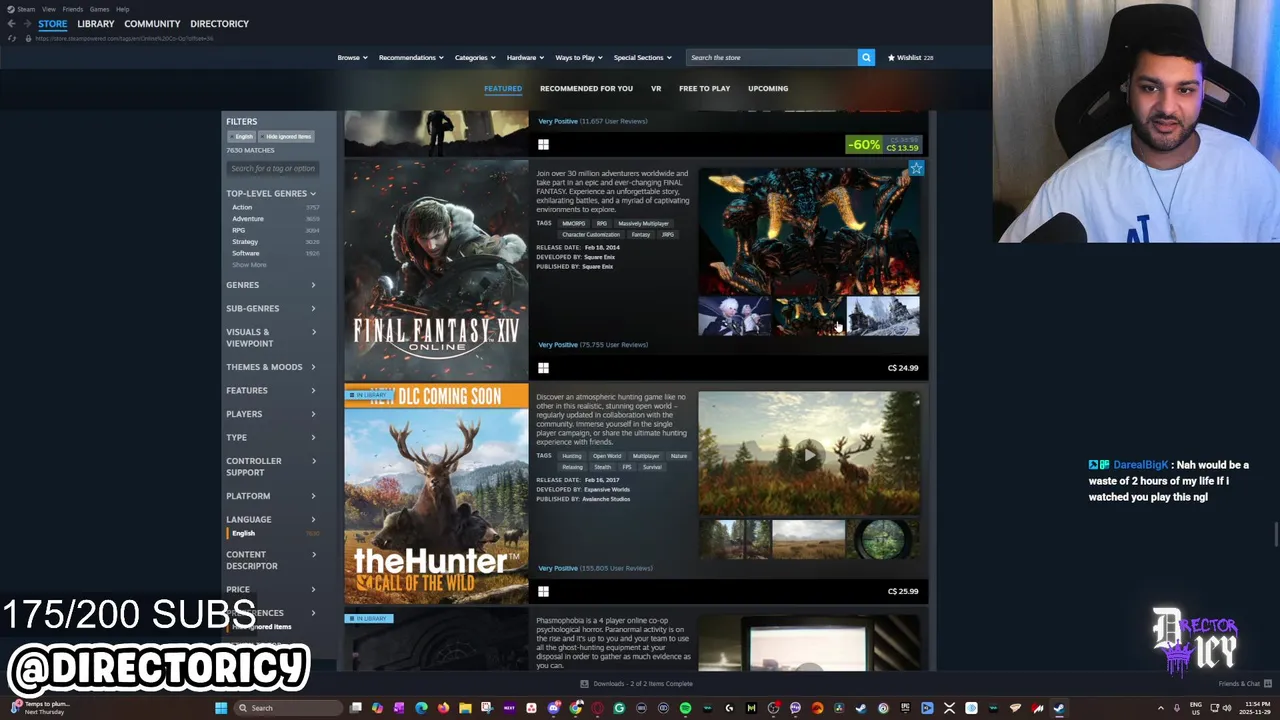Image resolution: width=1280 pixels, height=720 pixels.
Task: Go back with the left arrow beside STORE
Action: click(x=11, y=23)
